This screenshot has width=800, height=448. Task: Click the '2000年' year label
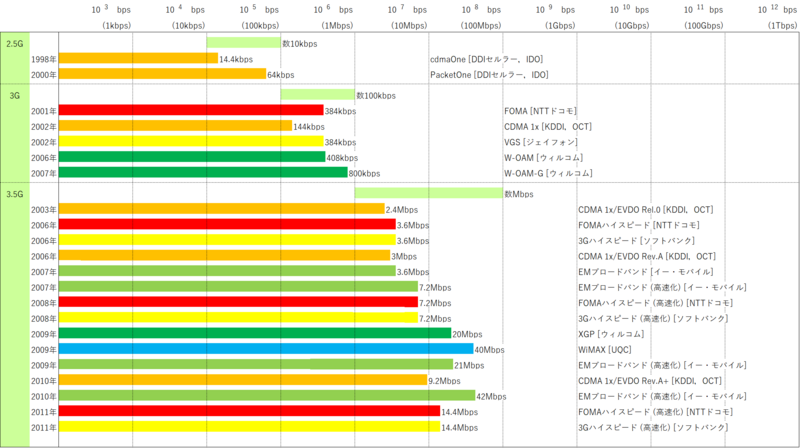[44, 75]
